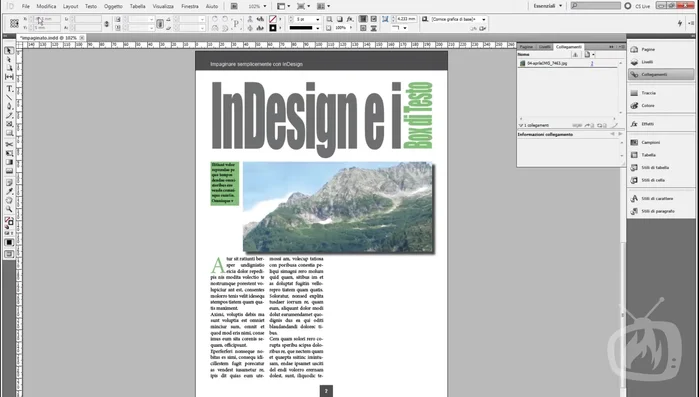The width and height of the screenshot is (699, 397).
Task: Select the Scissors tool
Action: coord(9,144)
